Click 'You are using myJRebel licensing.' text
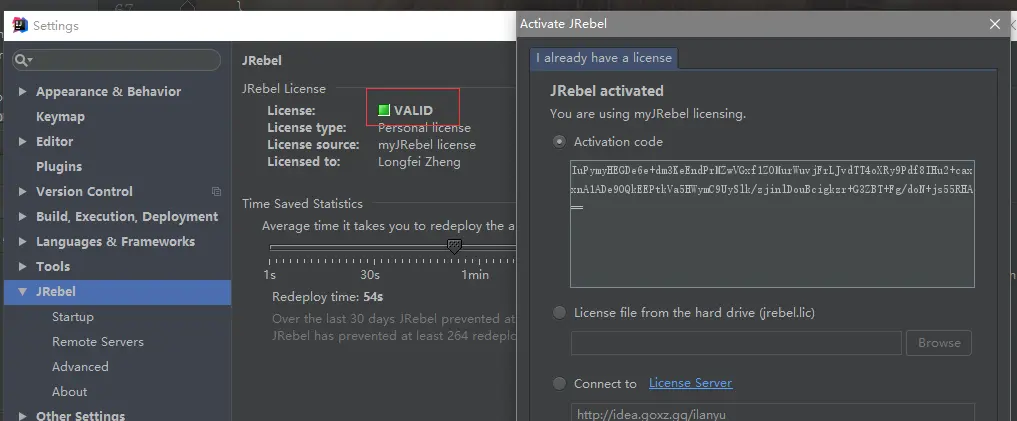Image resolution: width=1017 pixels, height=421 pixels. tap(648, 114)
